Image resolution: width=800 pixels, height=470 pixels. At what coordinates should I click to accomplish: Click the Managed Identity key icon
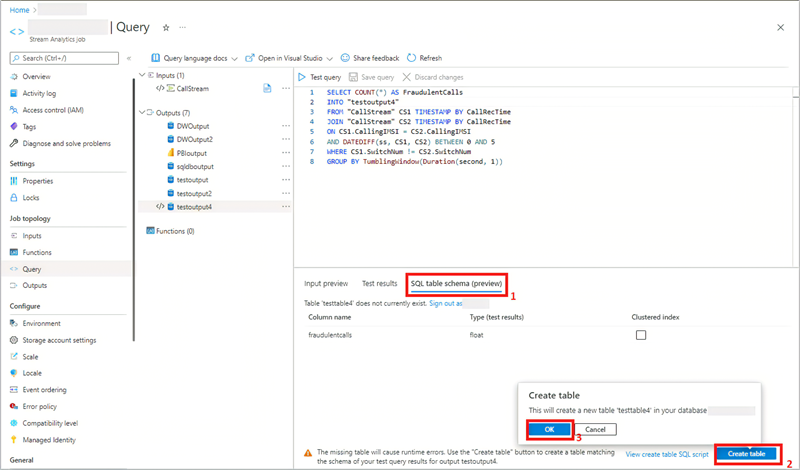[14, 439]
